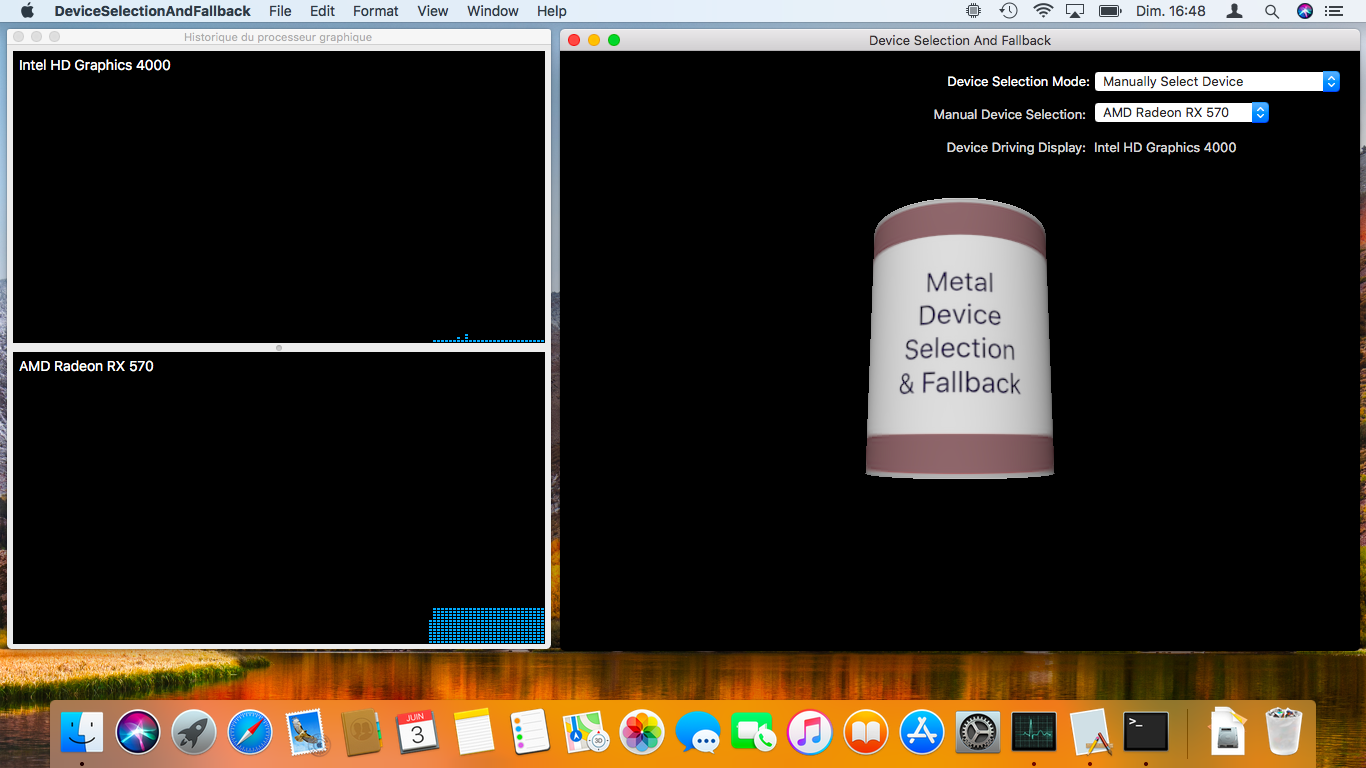Switch to Activity Monitor in the Dock
1366x768 pixels.
coord(1034,732)
